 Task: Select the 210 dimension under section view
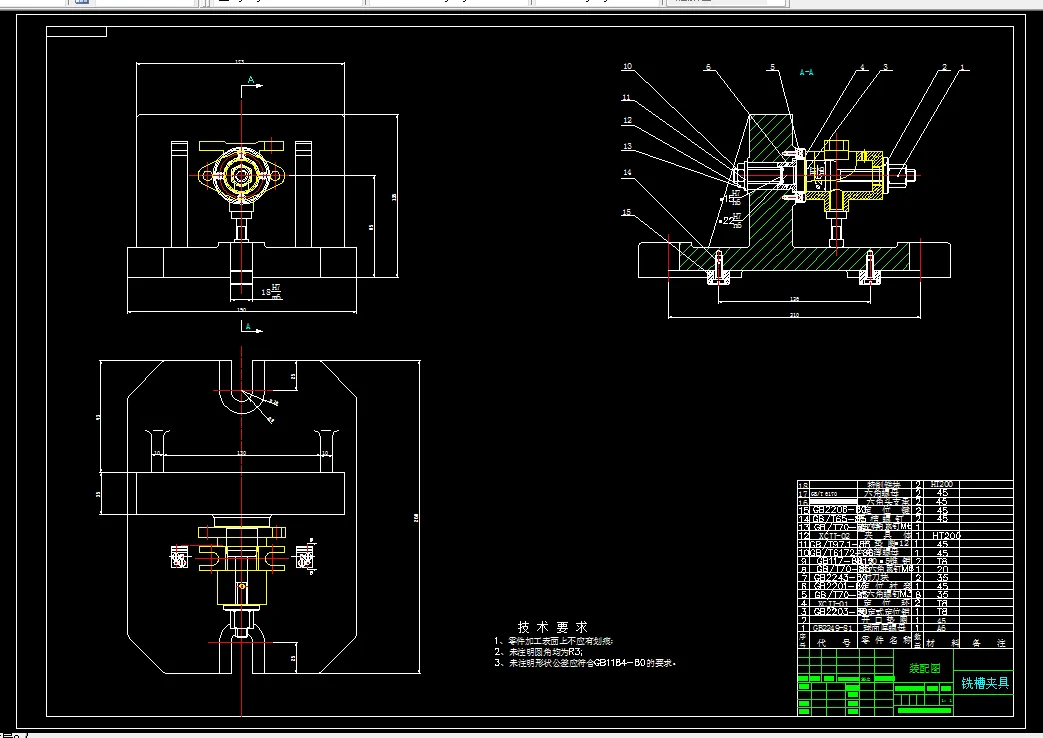(794, 315)
